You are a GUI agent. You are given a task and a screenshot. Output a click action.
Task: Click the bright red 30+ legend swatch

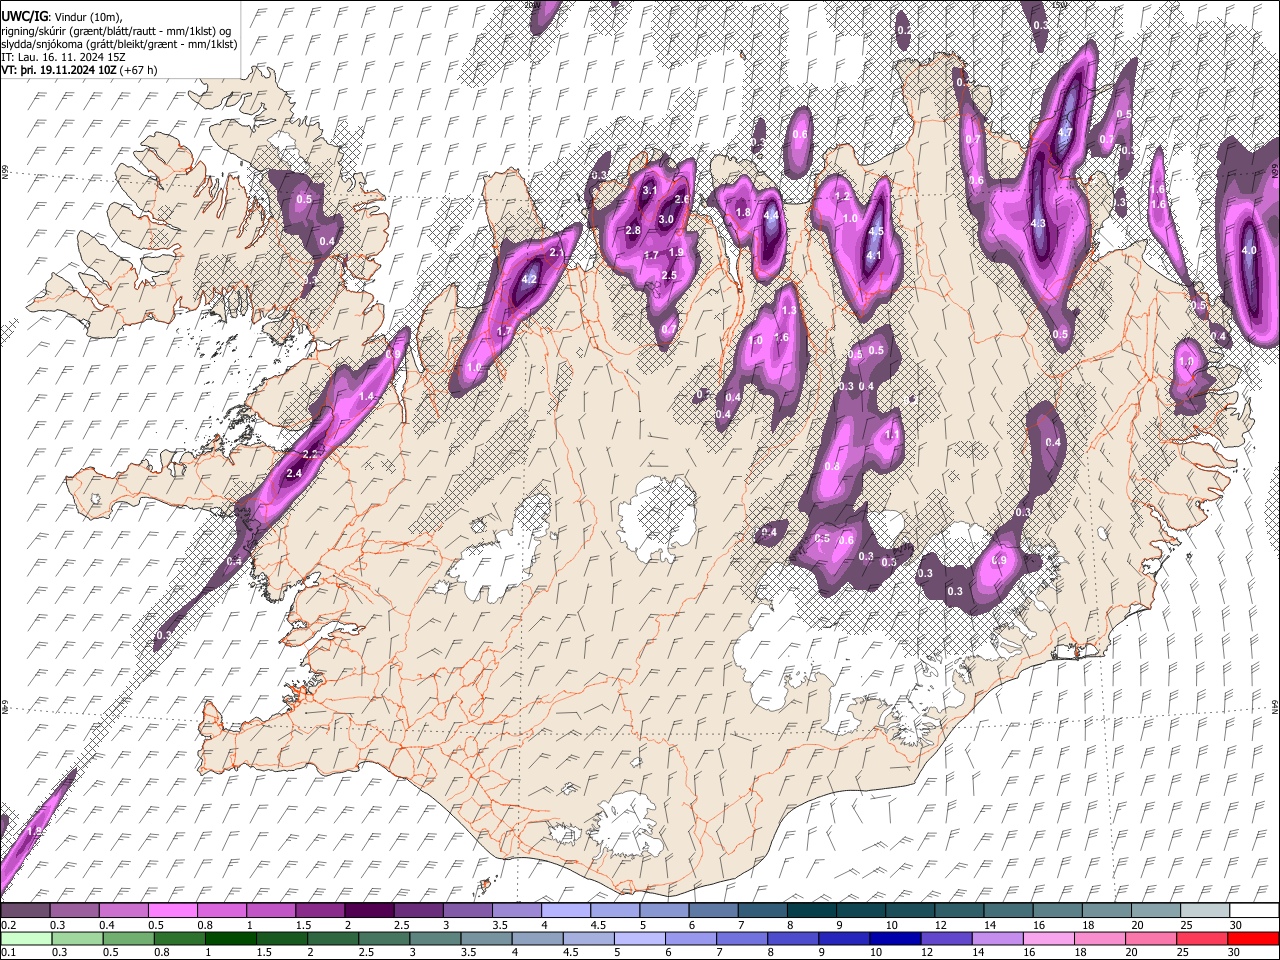[1253, 939]
